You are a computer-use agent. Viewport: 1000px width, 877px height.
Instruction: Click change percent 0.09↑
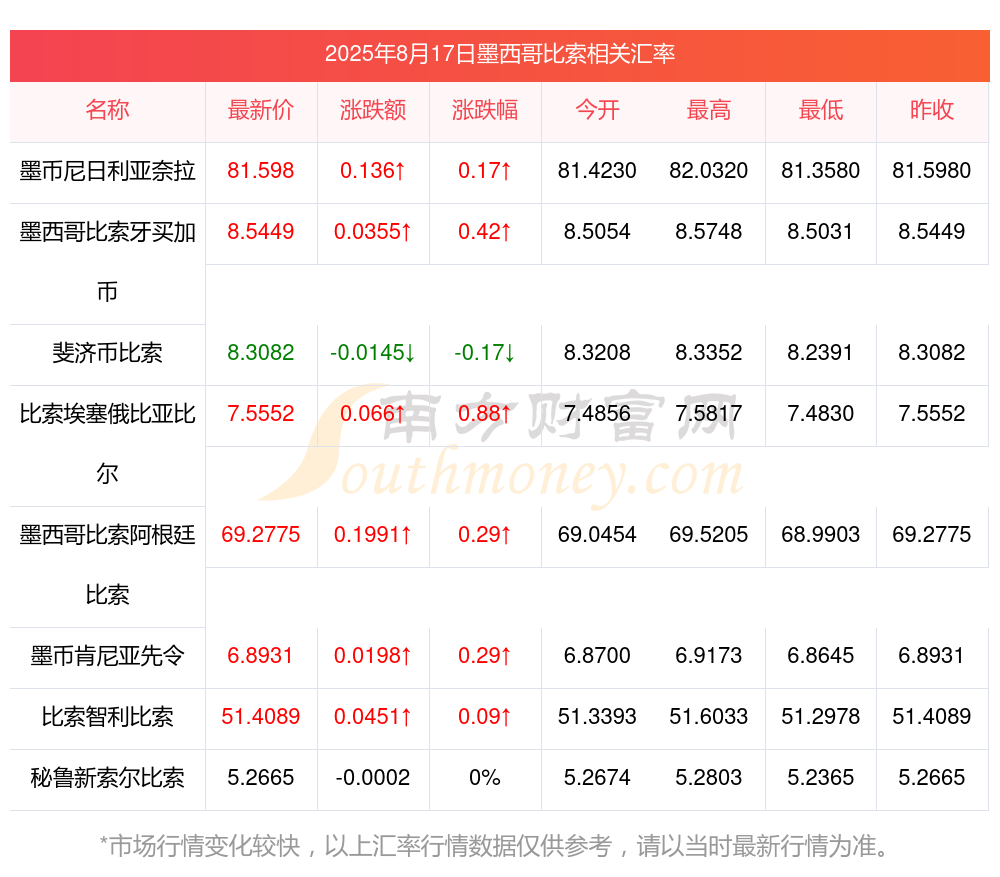485,717
